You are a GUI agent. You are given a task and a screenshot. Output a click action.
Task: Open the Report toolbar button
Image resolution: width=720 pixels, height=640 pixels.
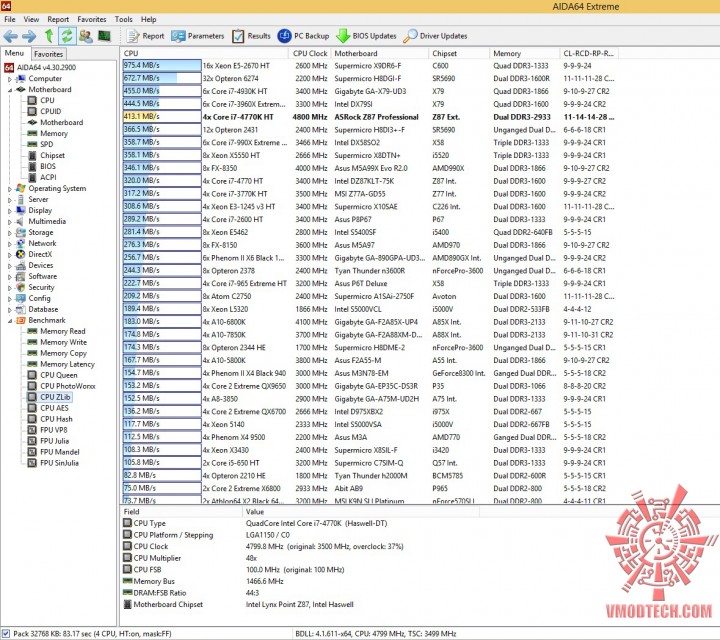[146, 36]
